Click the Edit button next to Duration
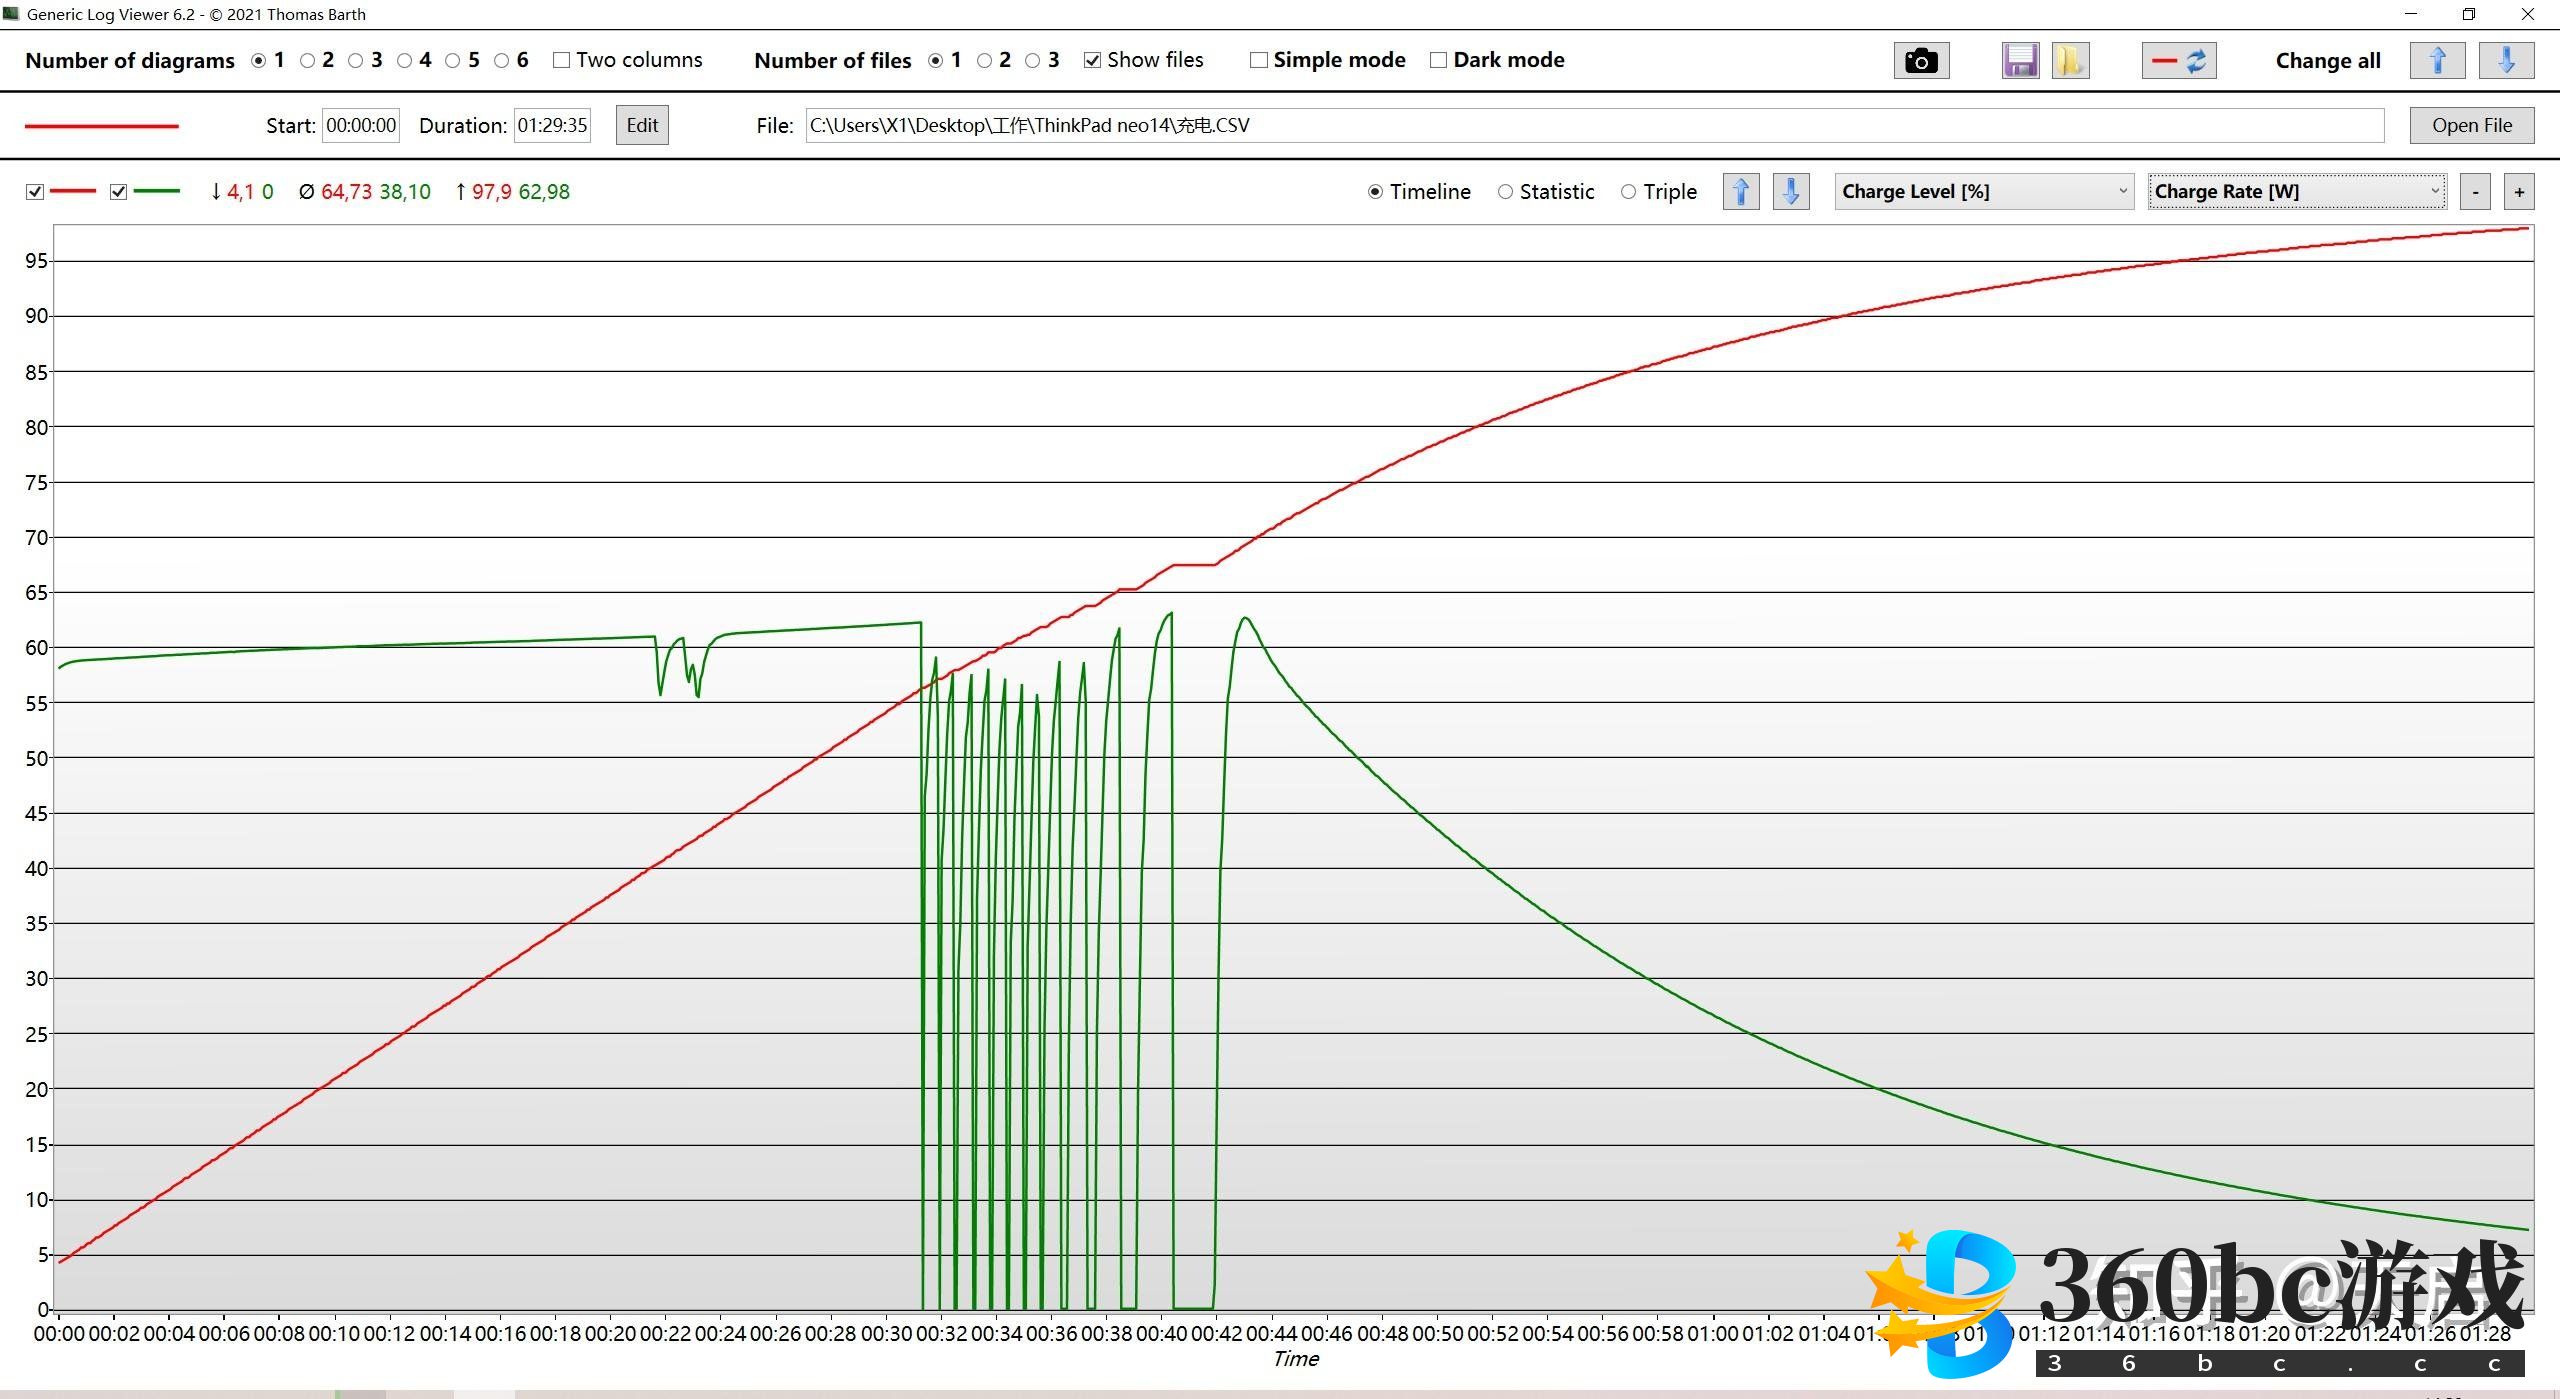2560x1399 pixels. click(x=641, y=125)
